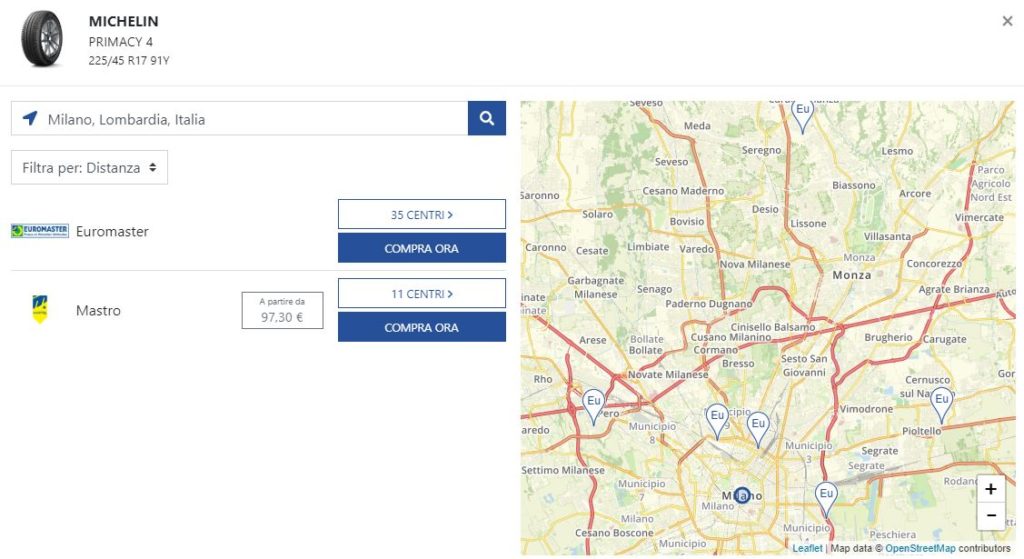Viewport: 1024px width, 559px height.
Task: Click the Eu map marker at top near Seregno
Action: (x=802, y=112)
